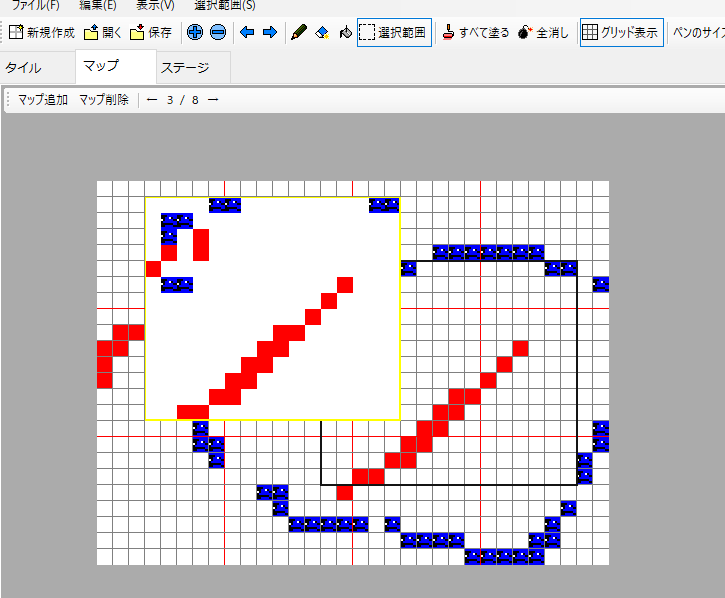Select the Paint bucket fill tool
This screenshot has width=725, height=598.
point(345,32)
